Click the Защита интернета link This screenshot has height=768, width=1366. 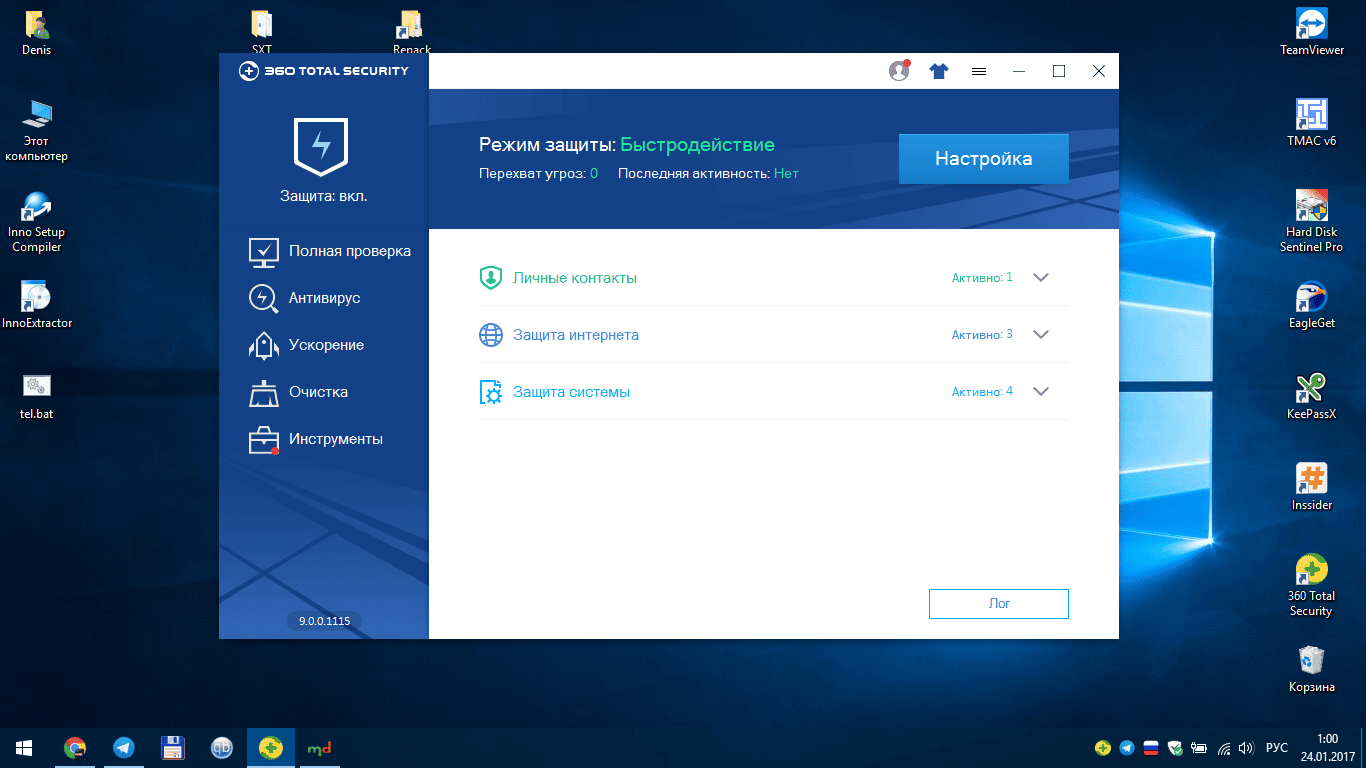coord(576,335)
